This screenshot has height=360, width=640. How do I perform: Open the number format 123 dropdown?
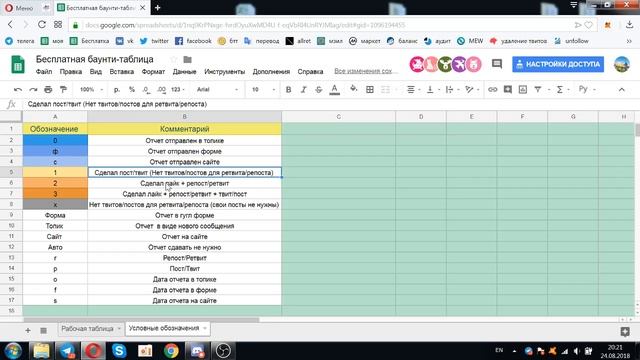tap(178, 89)
